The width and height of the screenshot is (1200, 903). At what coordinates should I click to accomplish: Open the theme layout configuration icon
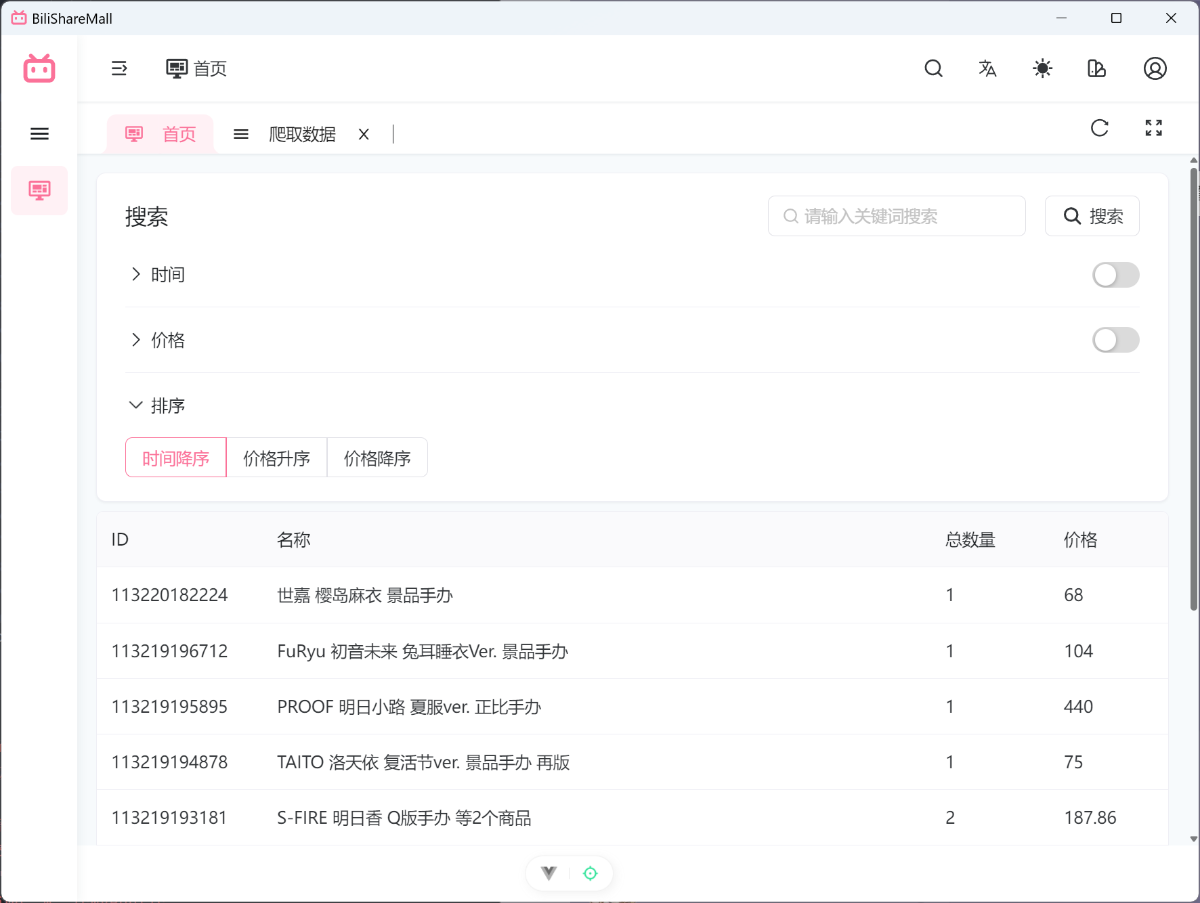[1096, 68]
